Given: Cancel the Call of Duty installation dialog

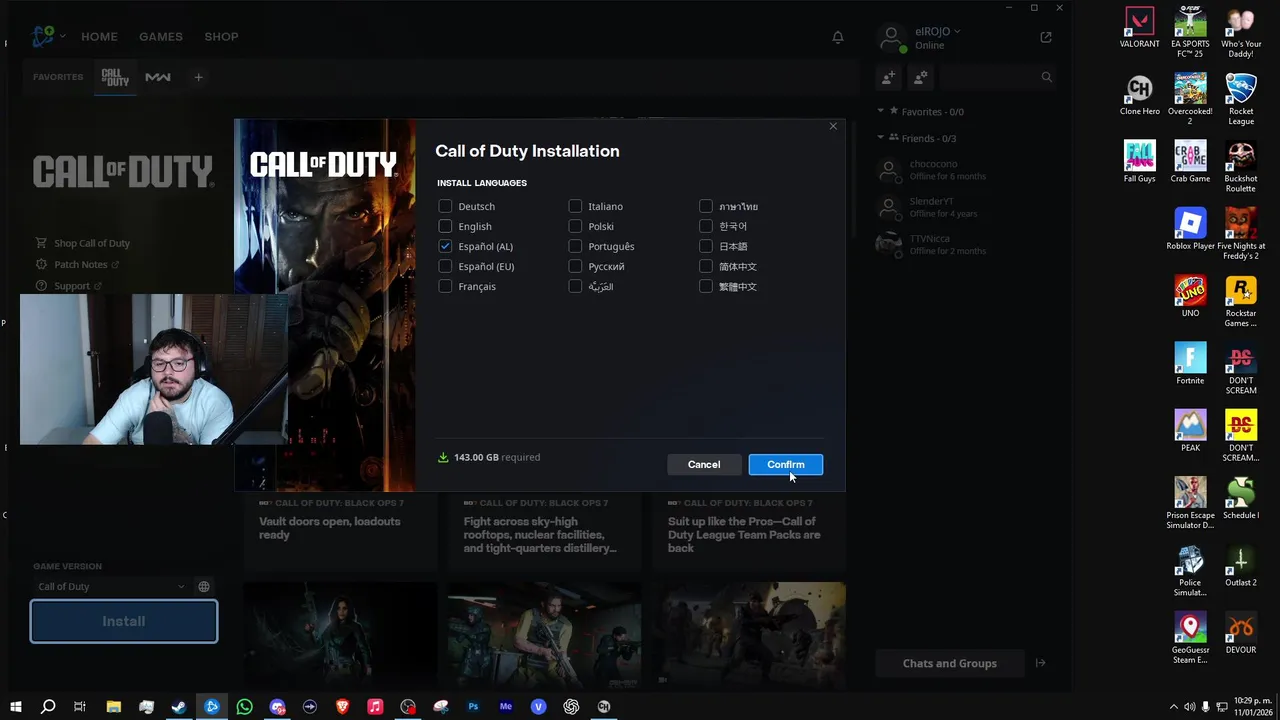Looking at the screenshot, I should click(x=704, y=464).
